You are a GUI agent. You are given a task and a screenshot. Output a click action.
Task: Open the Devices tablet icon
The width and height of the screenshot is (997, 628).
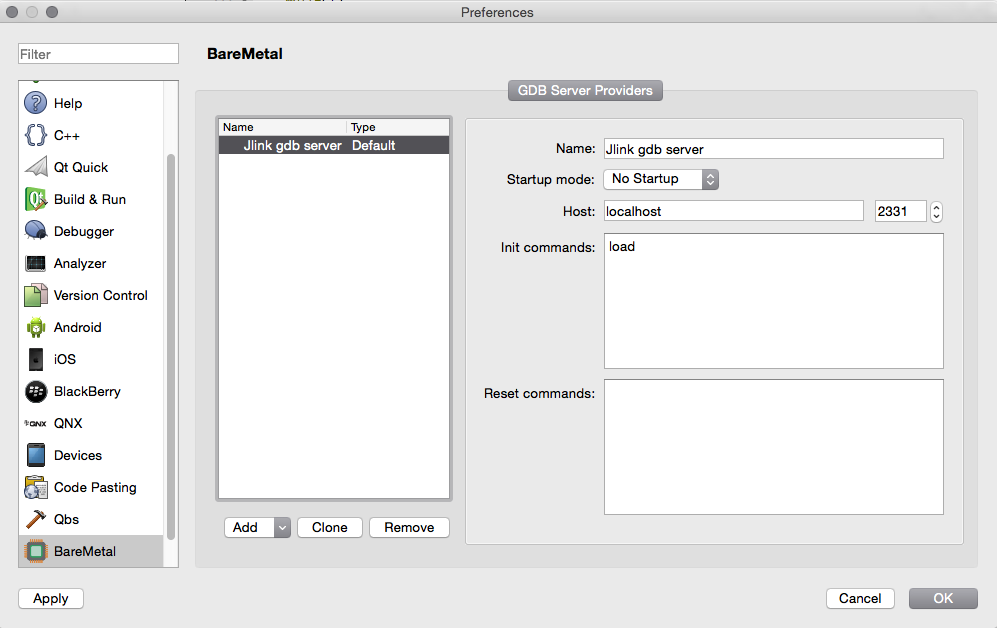point(36,455)
